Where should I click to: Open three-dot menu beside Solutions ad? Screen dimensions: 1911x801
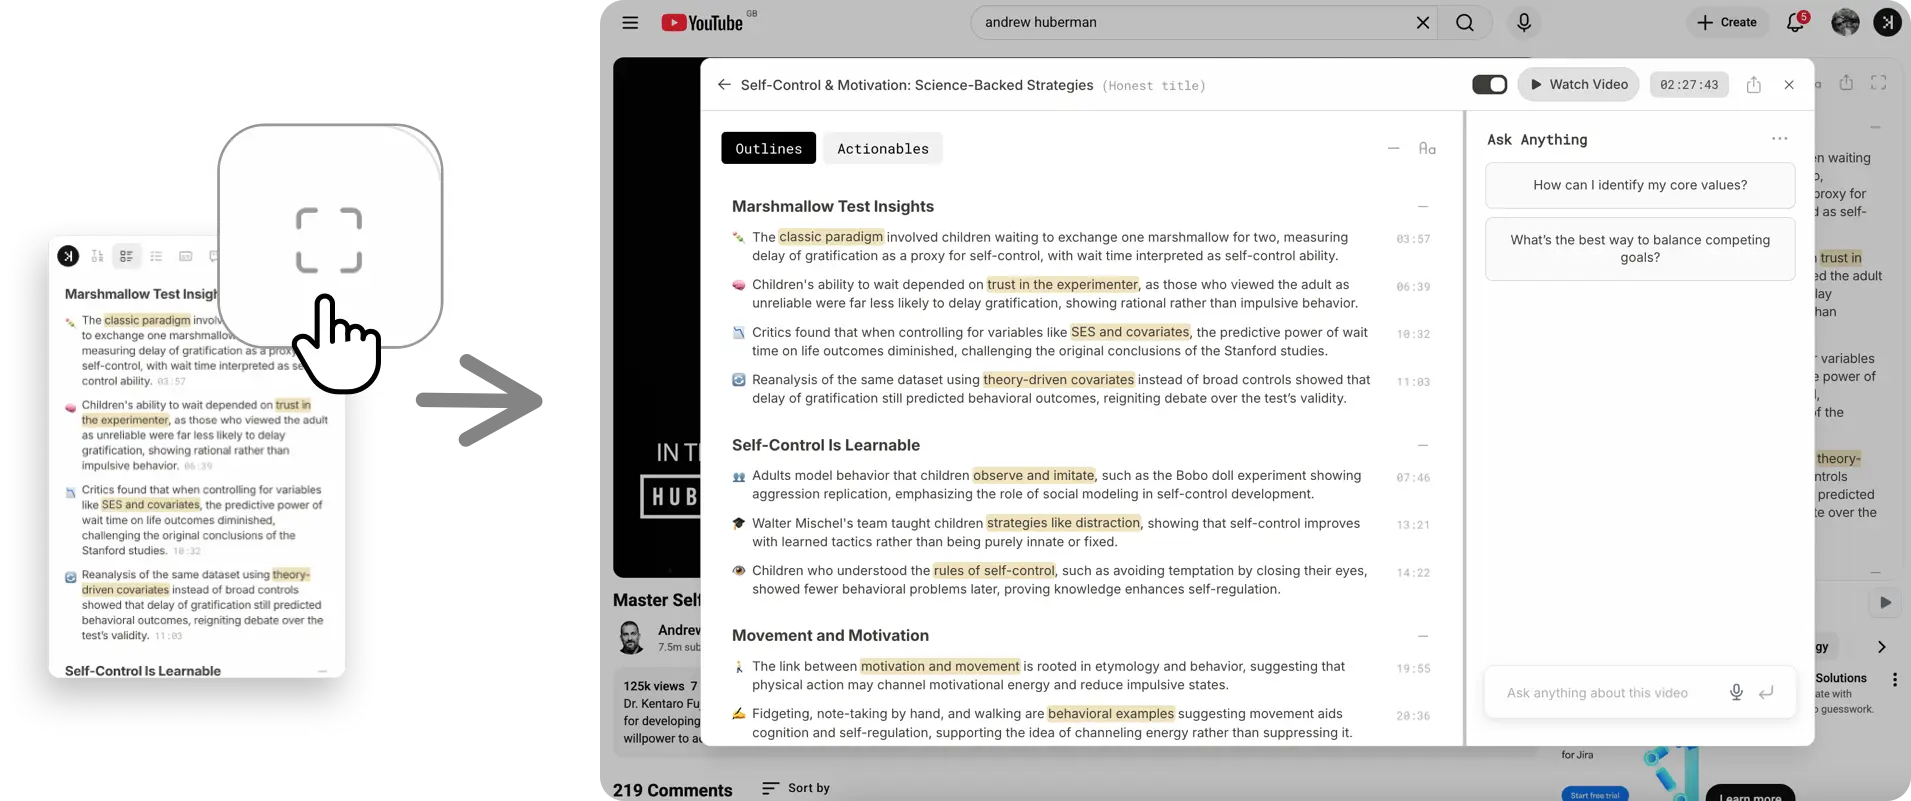(1894, 679)
